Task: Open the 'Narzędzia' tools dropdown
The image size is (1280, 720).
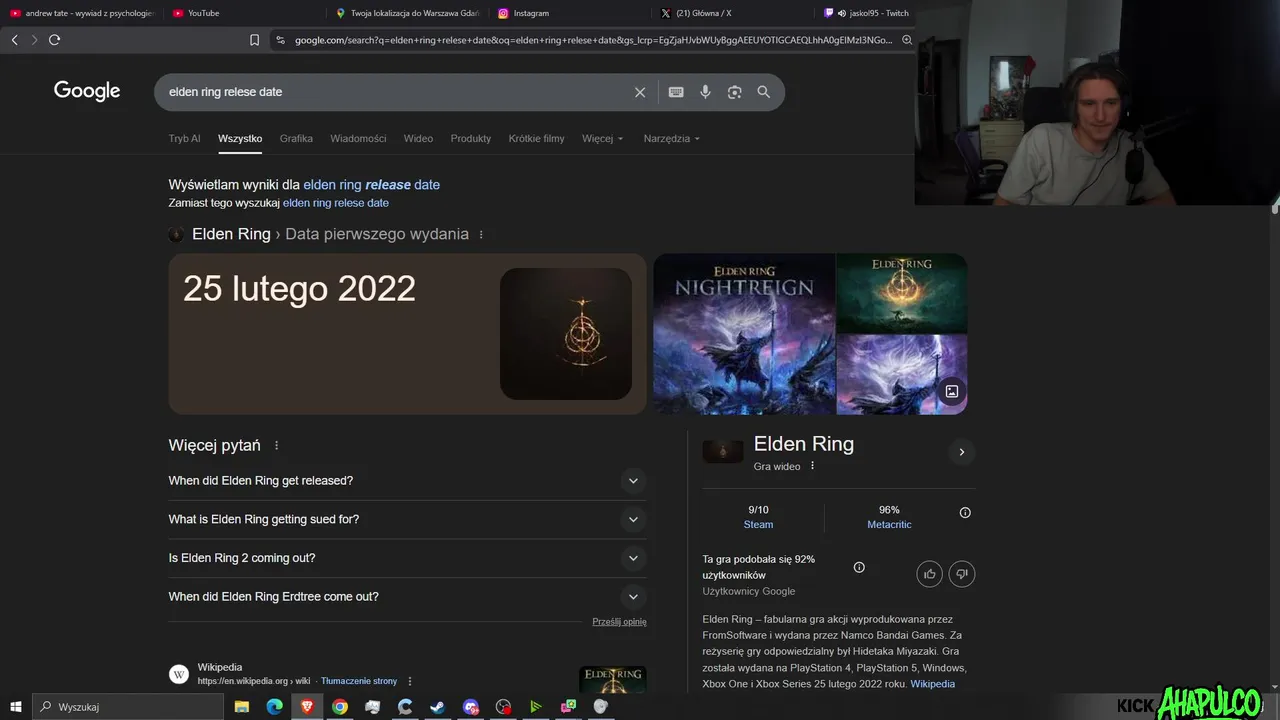Action: [672, 139]
